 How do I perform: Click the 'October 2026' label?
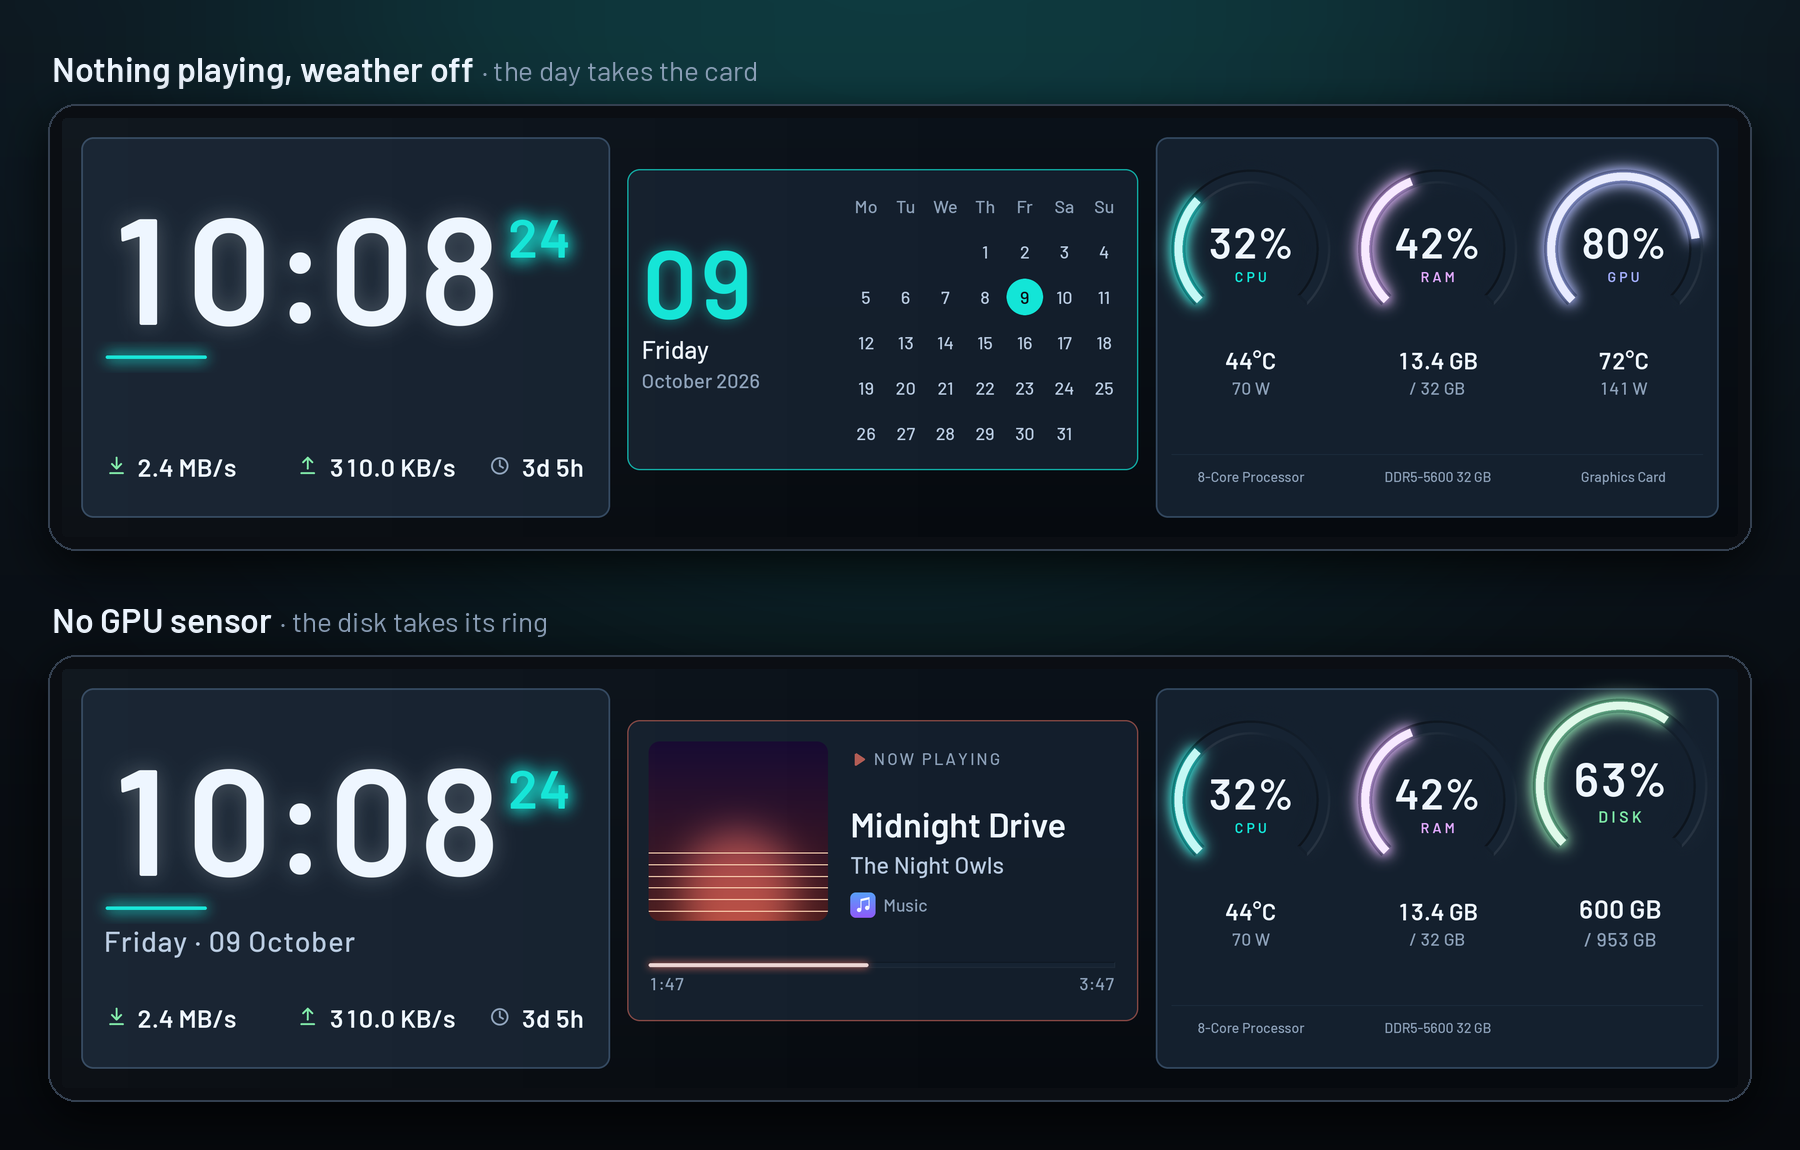700,381
